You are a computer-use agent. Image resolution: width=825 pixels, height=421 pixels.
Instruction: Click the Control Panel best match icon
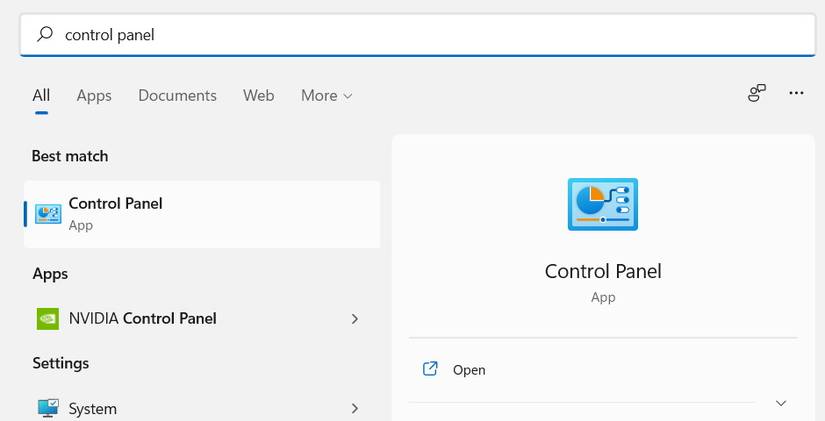(x=48, y=213)
